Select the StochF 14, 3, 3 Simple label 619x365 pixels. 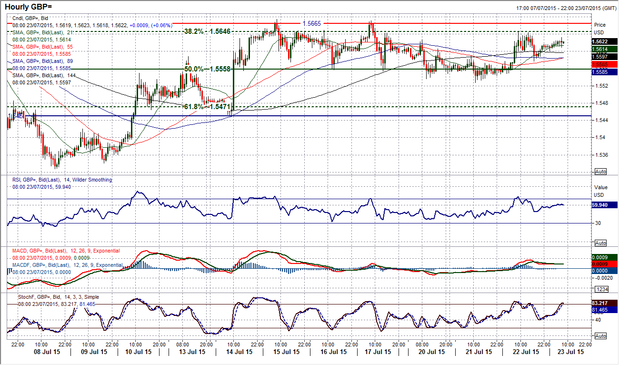coord(58,297)
